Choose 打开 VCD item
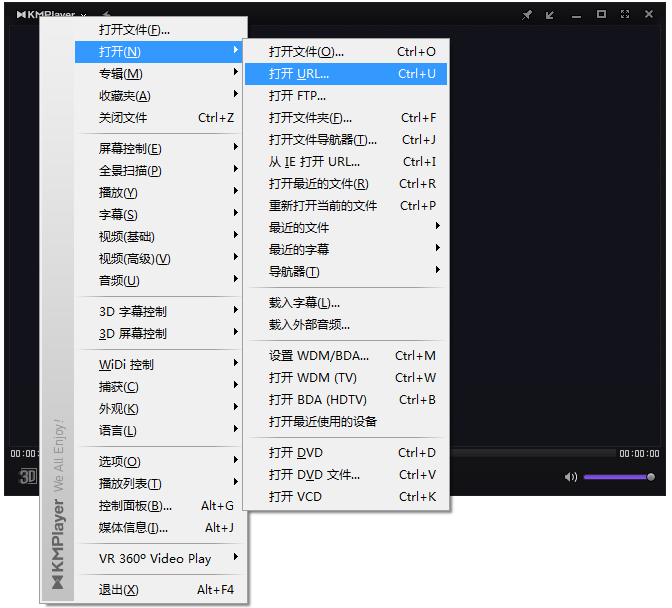 pyautogui.click(x=346, y=497)
